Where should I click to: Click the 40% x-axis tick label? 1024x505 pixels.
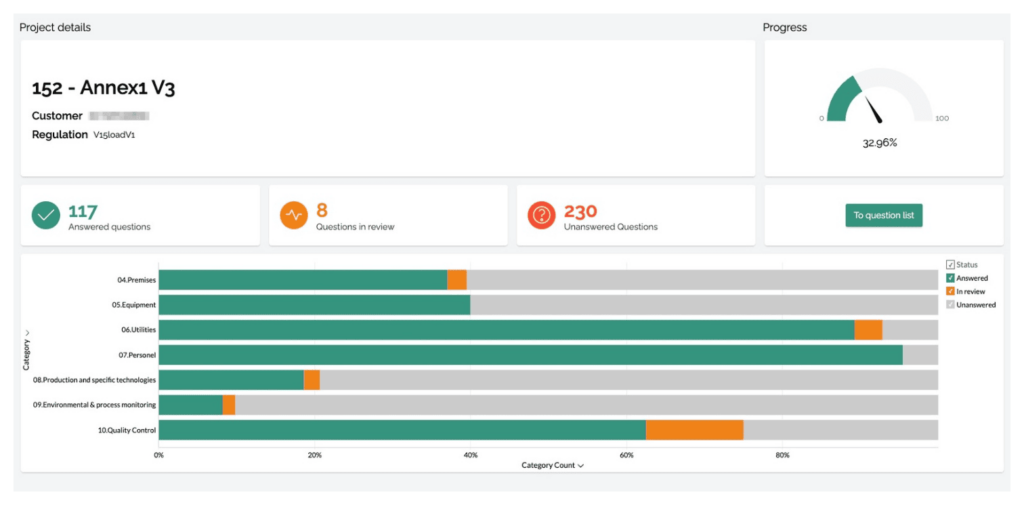click(470, 455)
